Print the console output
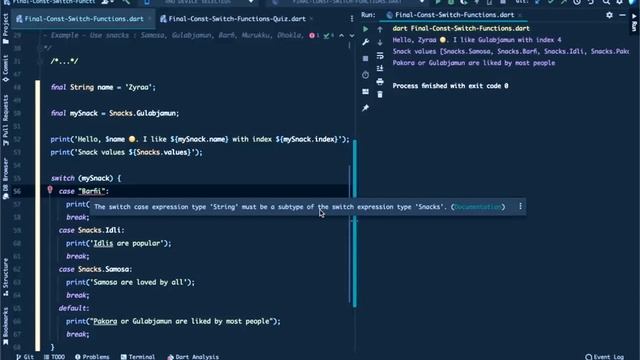 pos(380,82)
